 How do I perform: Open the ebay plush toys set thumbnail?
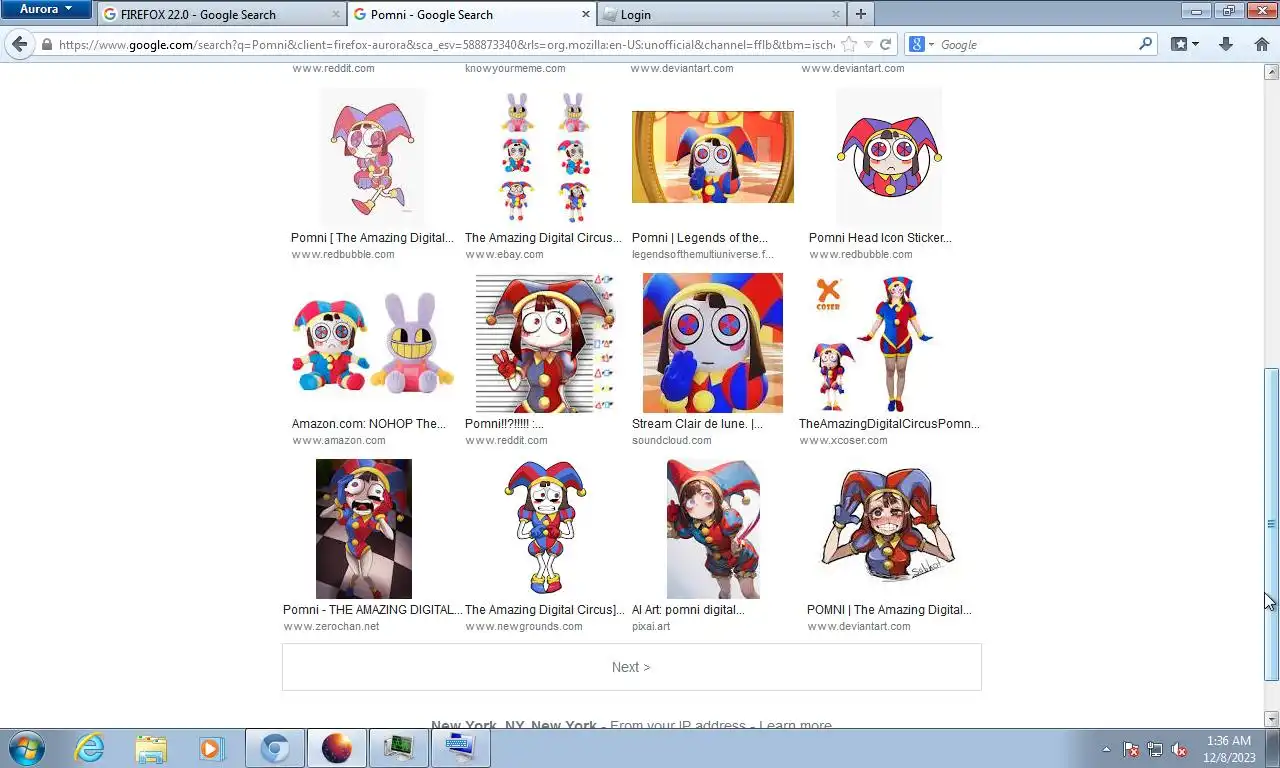[x=545, y=157]
